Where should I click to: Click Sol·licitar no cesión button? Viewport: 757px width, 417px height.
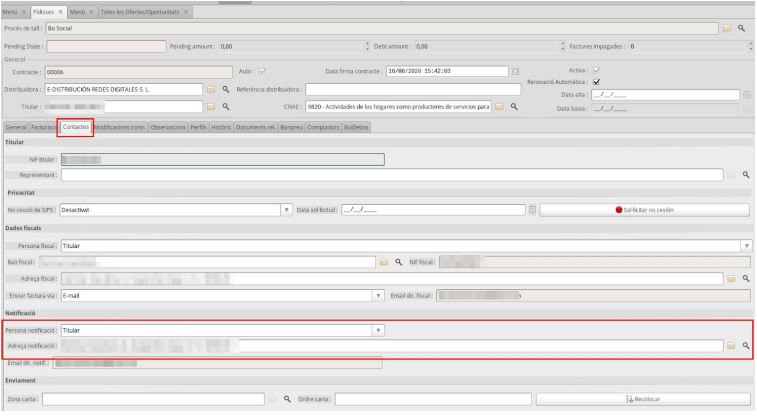pyautogui.click(x=645, y=210)
